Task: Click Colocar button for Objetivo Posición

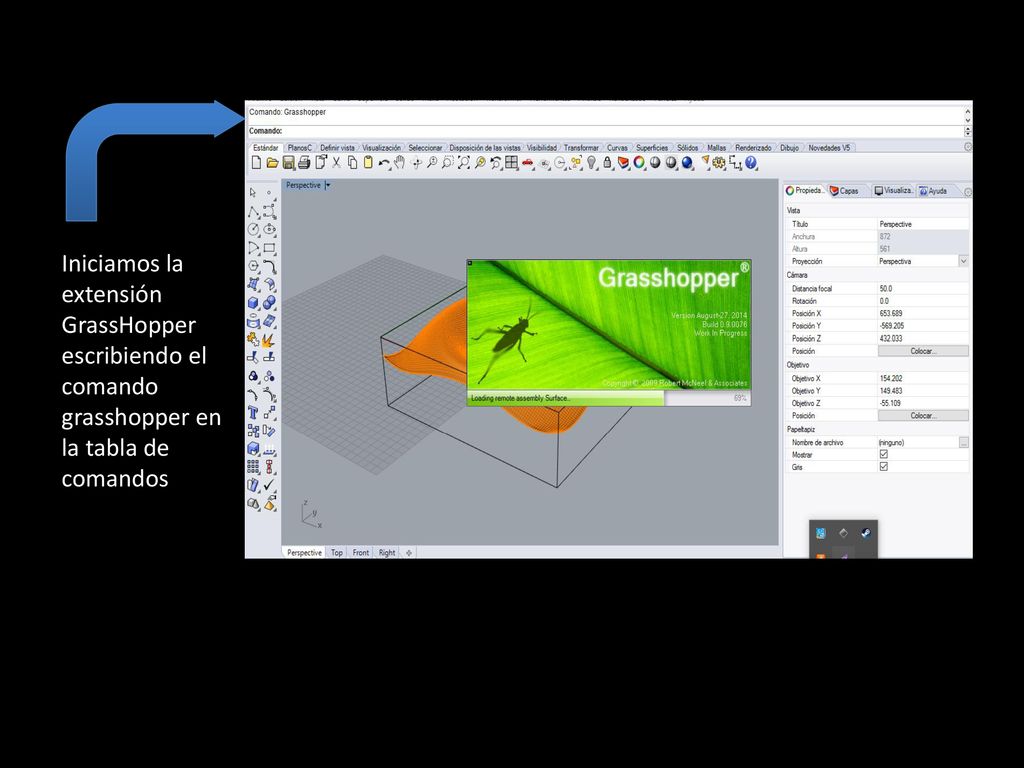Action: [x=923, y=415]
